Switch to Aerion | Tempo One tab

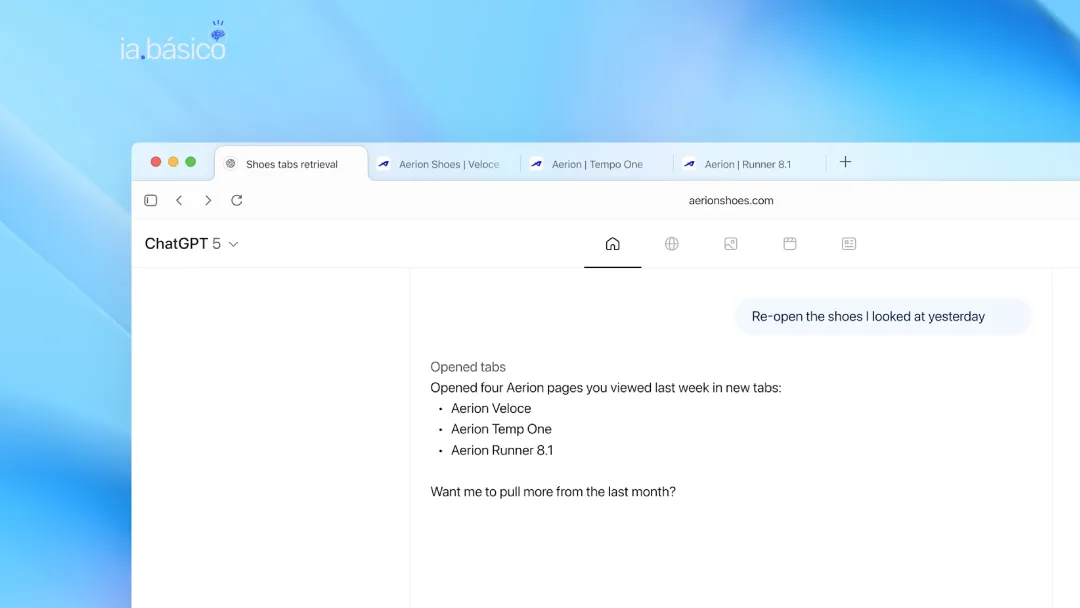(596, 164)
